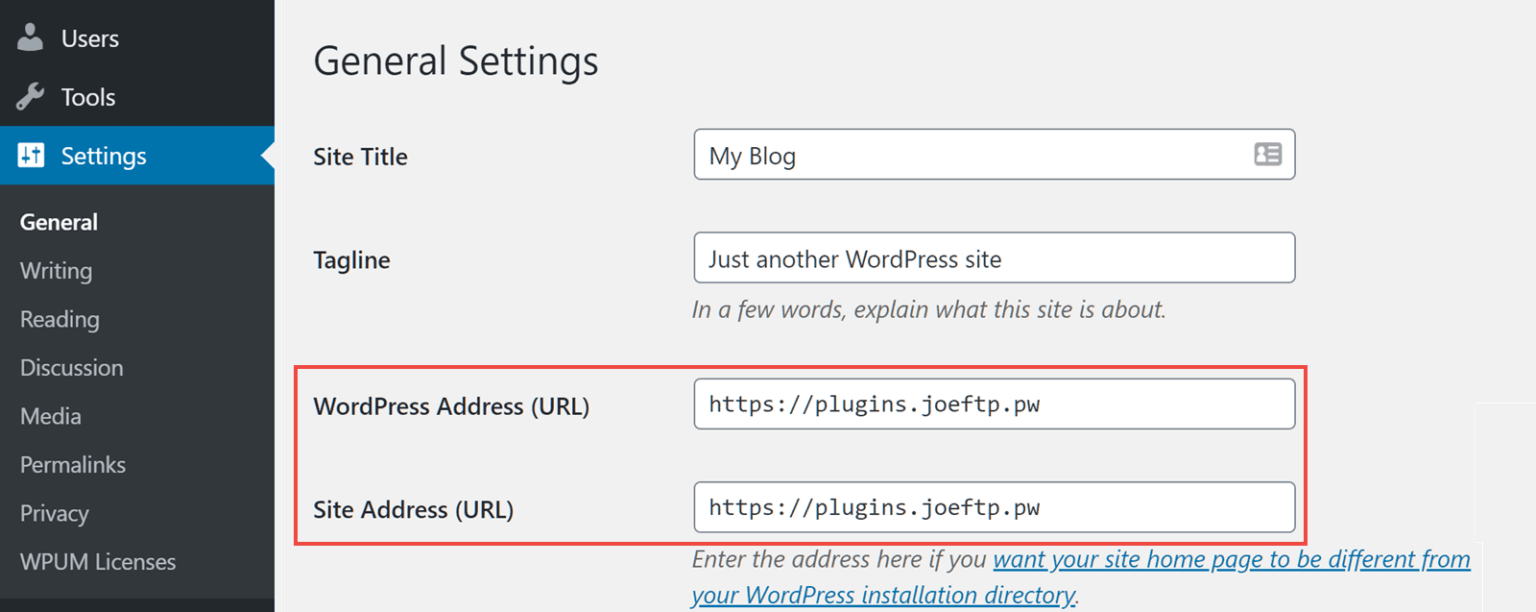
Task: Go to Permalinks settings
Action: (73, 465)
